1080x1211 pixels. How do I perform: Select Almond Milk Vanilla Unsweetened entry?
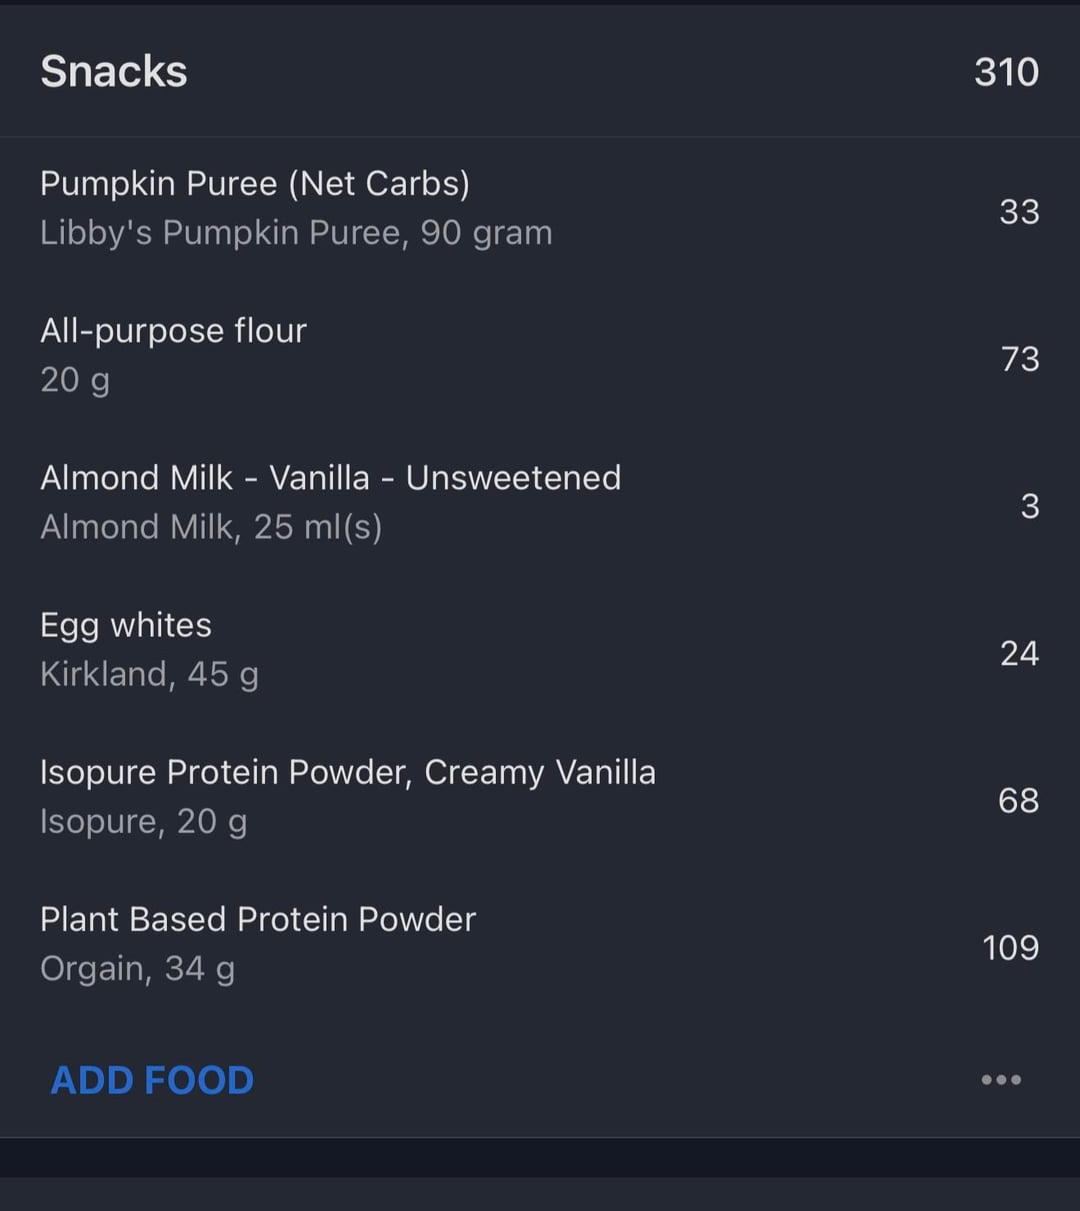tap(330, 478)
